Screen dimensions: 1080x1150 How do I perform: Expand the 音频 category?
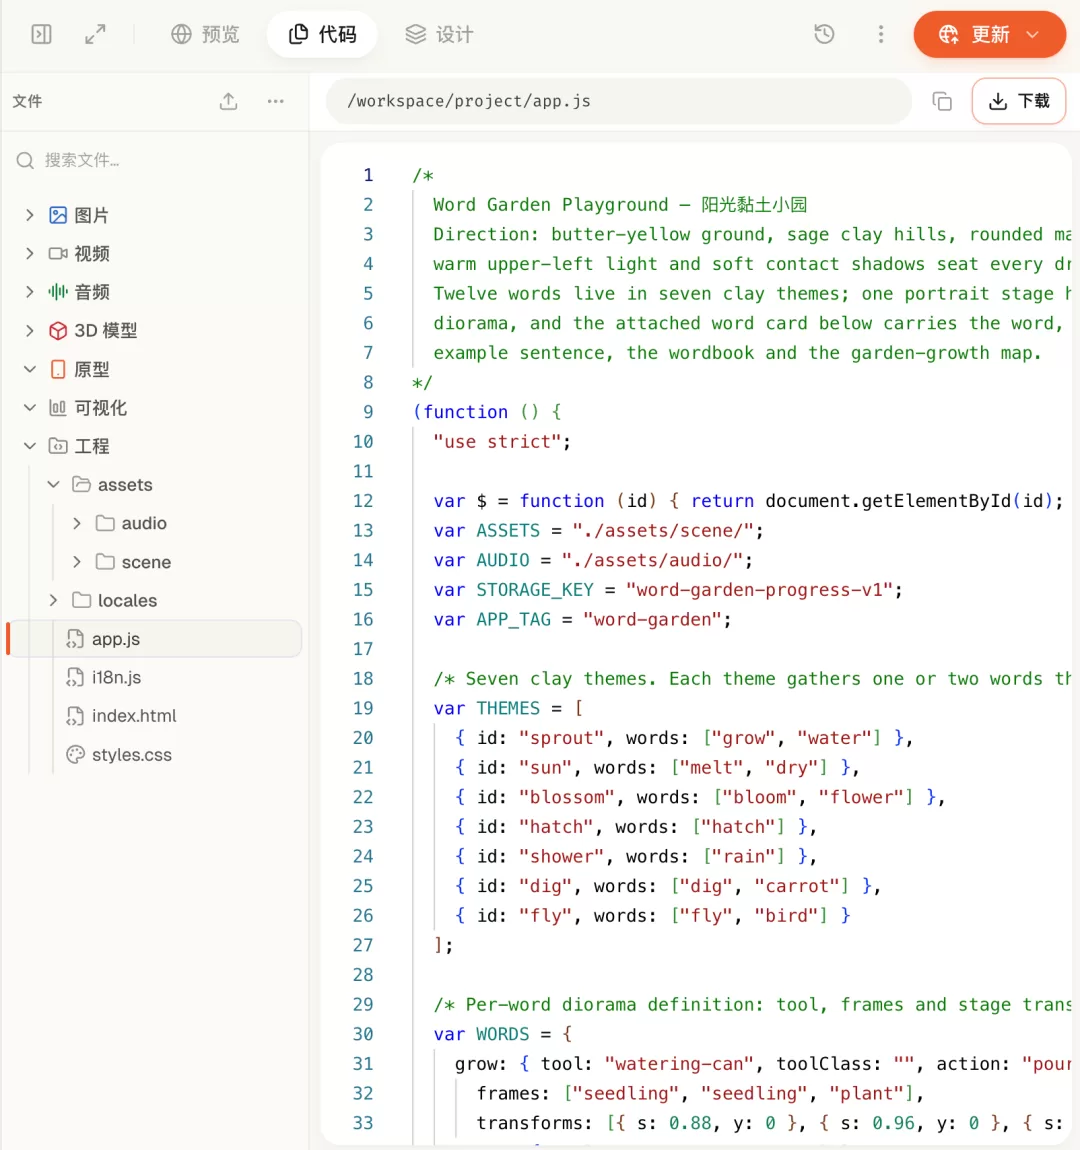pyautogui.click(x=29, y=292)
